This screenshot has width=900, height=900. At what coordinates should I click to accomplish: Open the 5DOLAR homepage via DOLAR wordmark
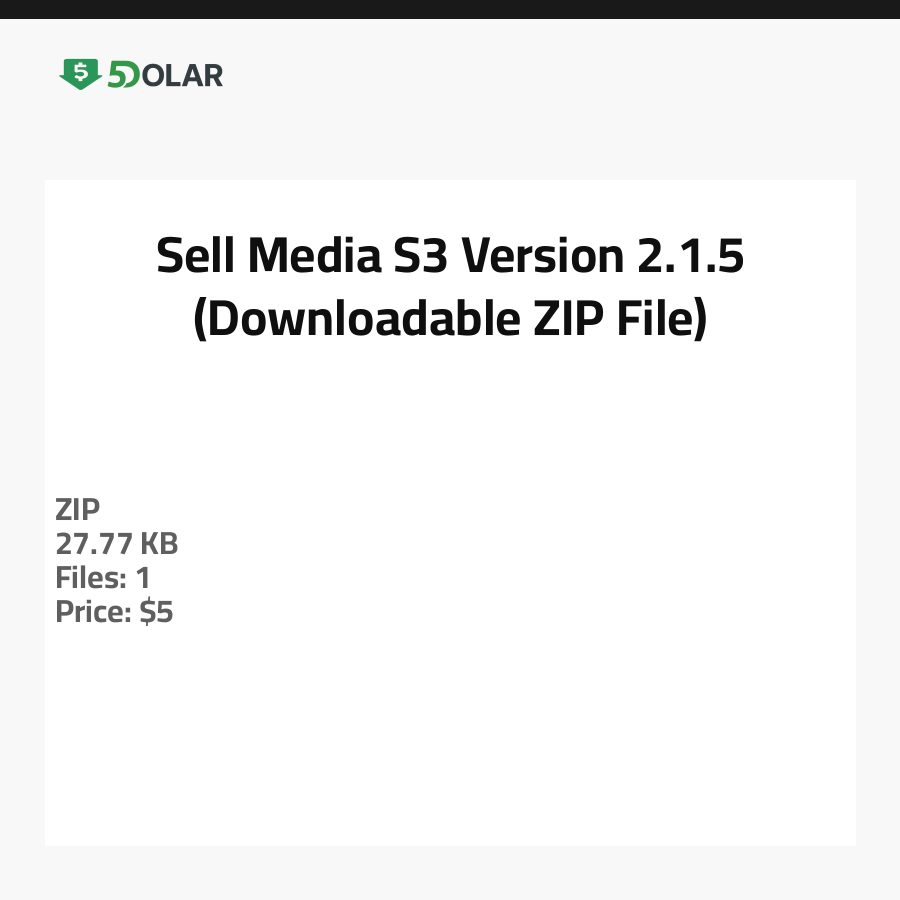182,75
